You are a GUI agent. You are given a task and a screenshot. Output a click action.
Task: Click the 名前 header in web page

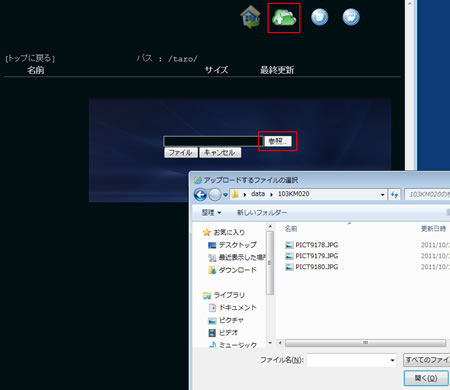[36, 70]
